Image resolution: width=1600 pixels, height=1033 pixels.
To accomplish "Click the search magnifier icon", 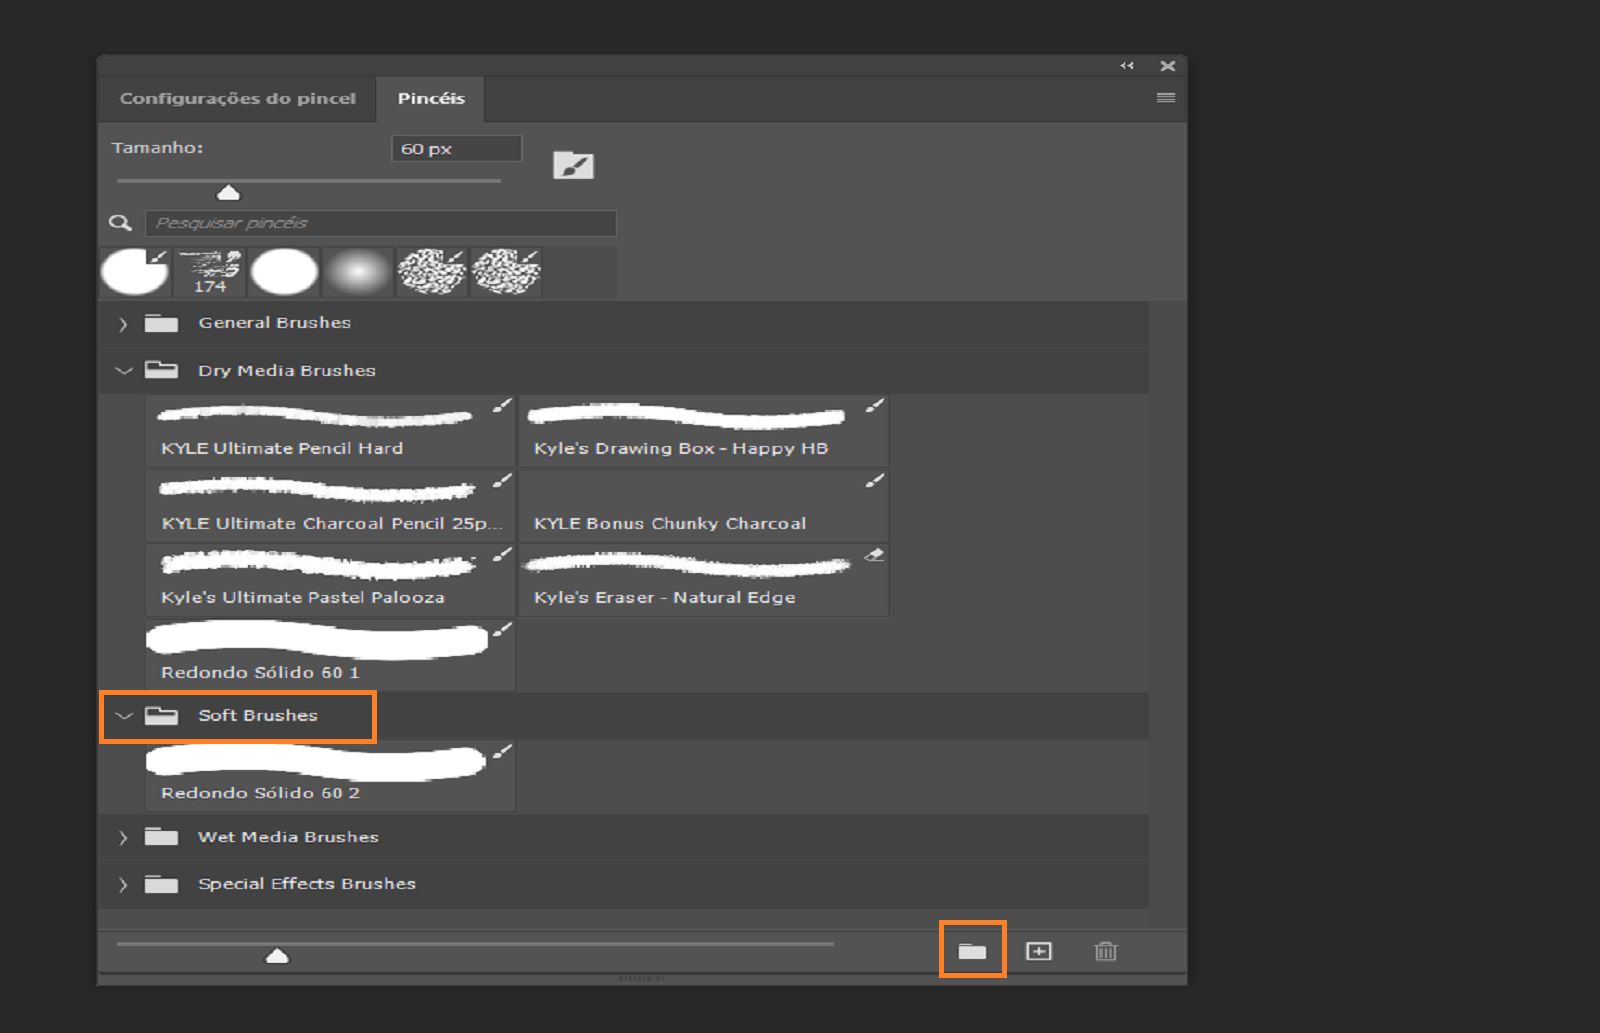I will coord(120,223).
